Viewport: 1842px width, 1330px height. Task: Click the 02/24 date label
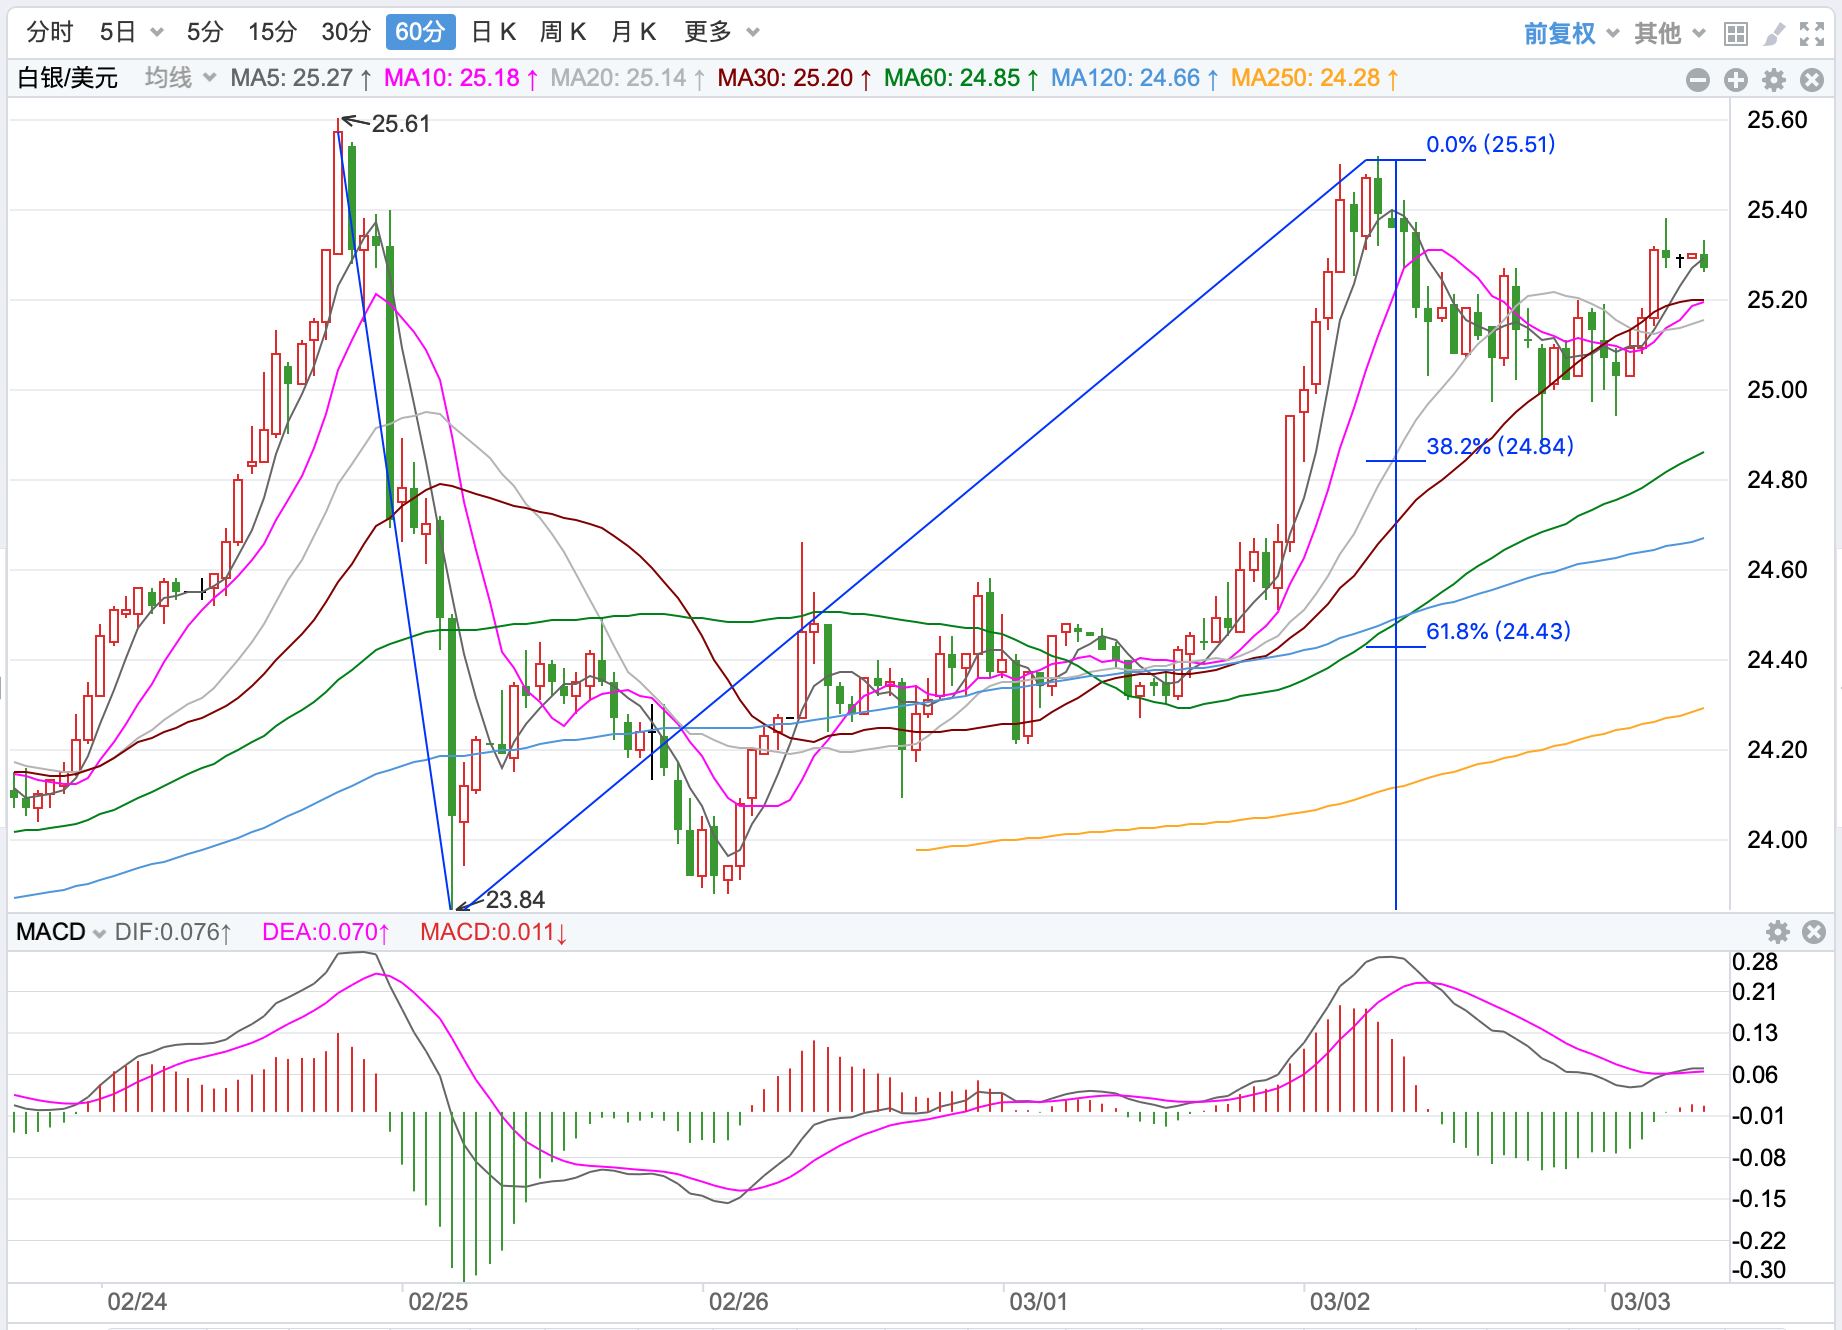137,1302
